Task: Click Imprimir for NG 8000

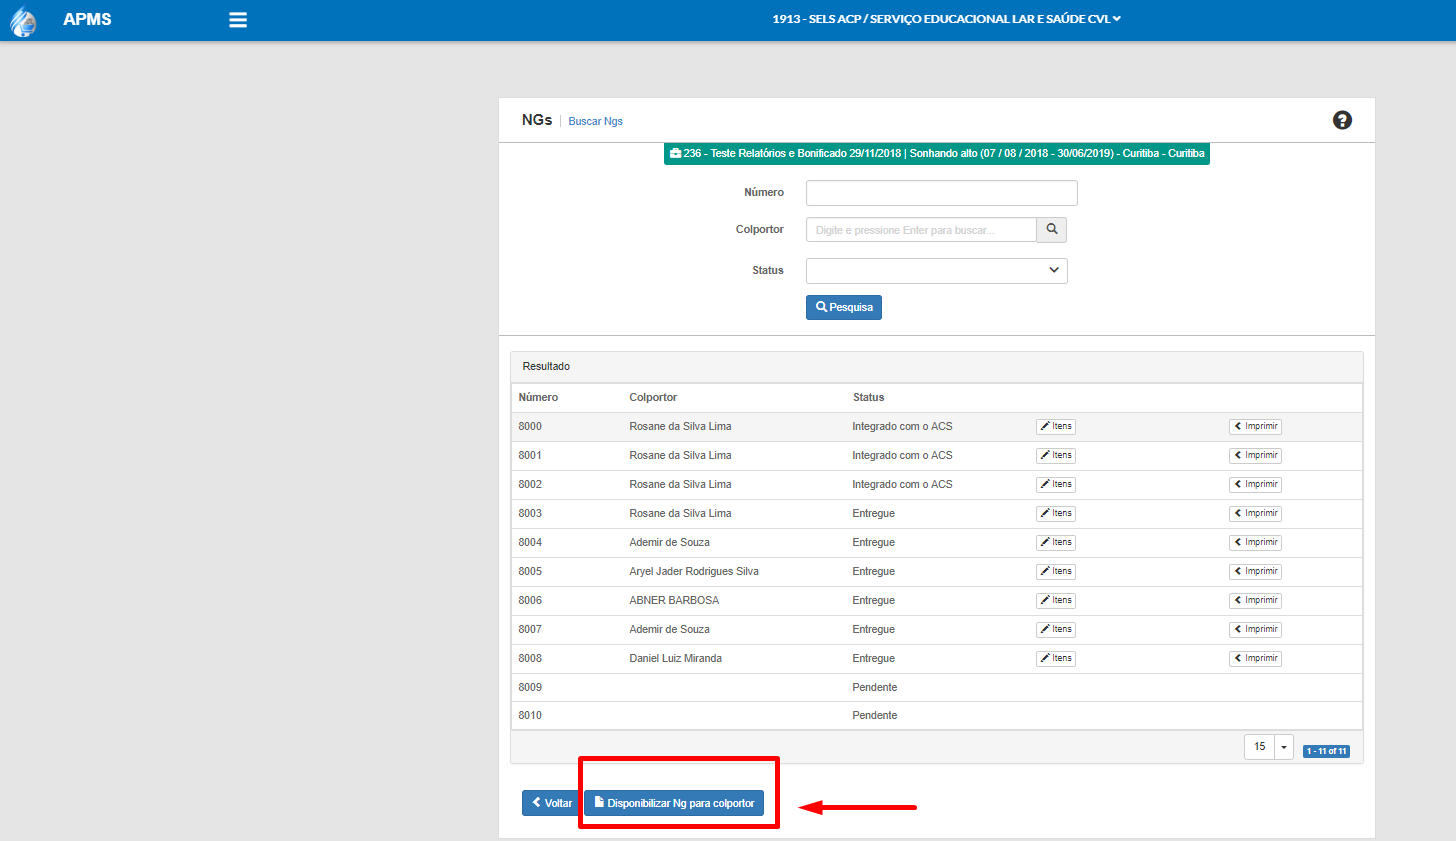Action: [x=1255, y=426]
